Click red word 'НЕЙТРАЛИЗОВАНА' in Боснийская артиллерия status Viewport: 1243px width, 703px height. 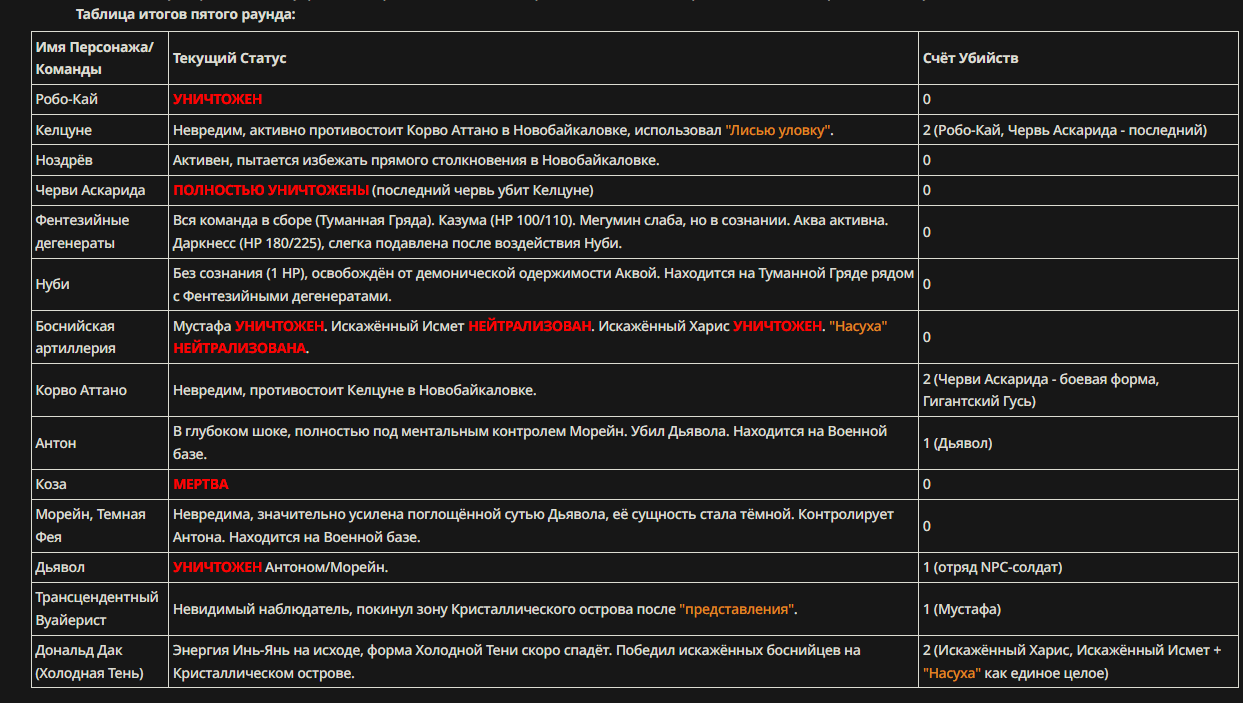tap(240, 348)
